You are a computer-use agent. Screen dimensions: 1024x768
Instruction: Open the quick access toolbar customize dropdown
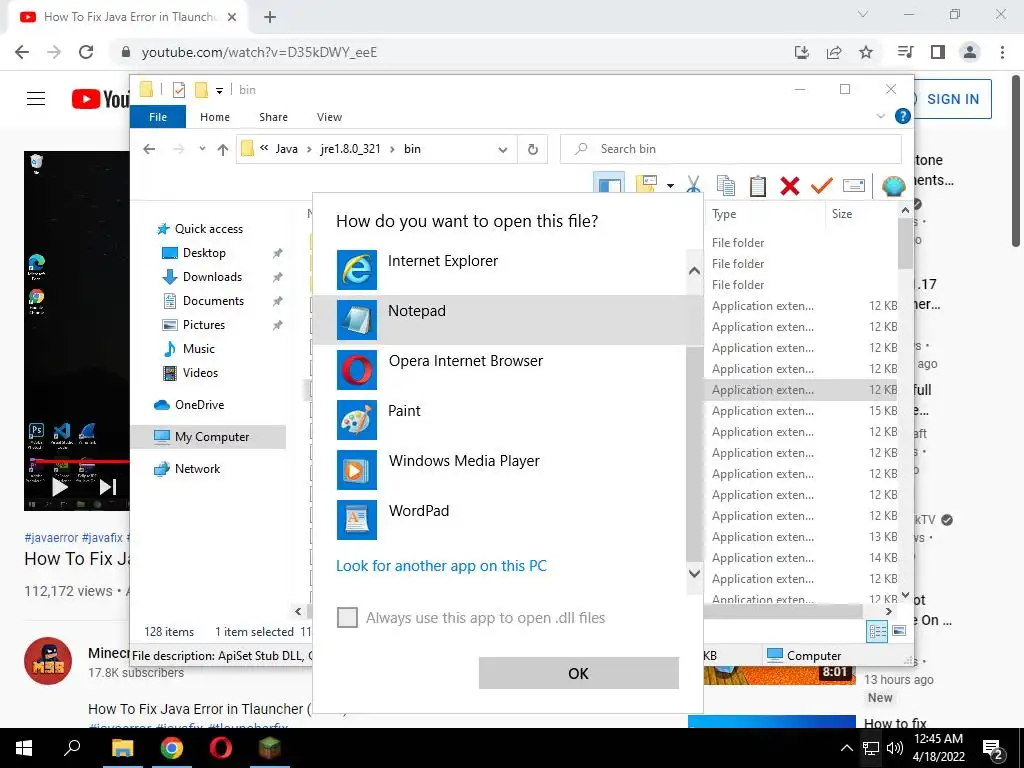219,91
